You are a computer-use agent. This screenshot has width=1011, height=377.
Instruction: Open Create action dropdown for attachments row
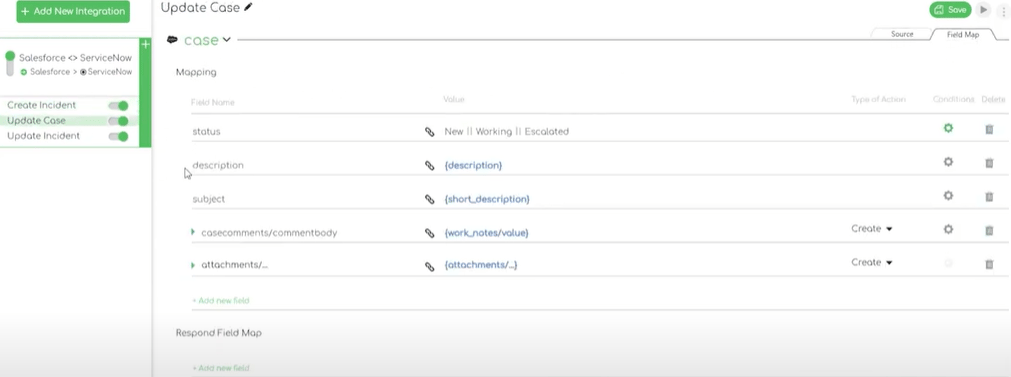coord(872,262)
